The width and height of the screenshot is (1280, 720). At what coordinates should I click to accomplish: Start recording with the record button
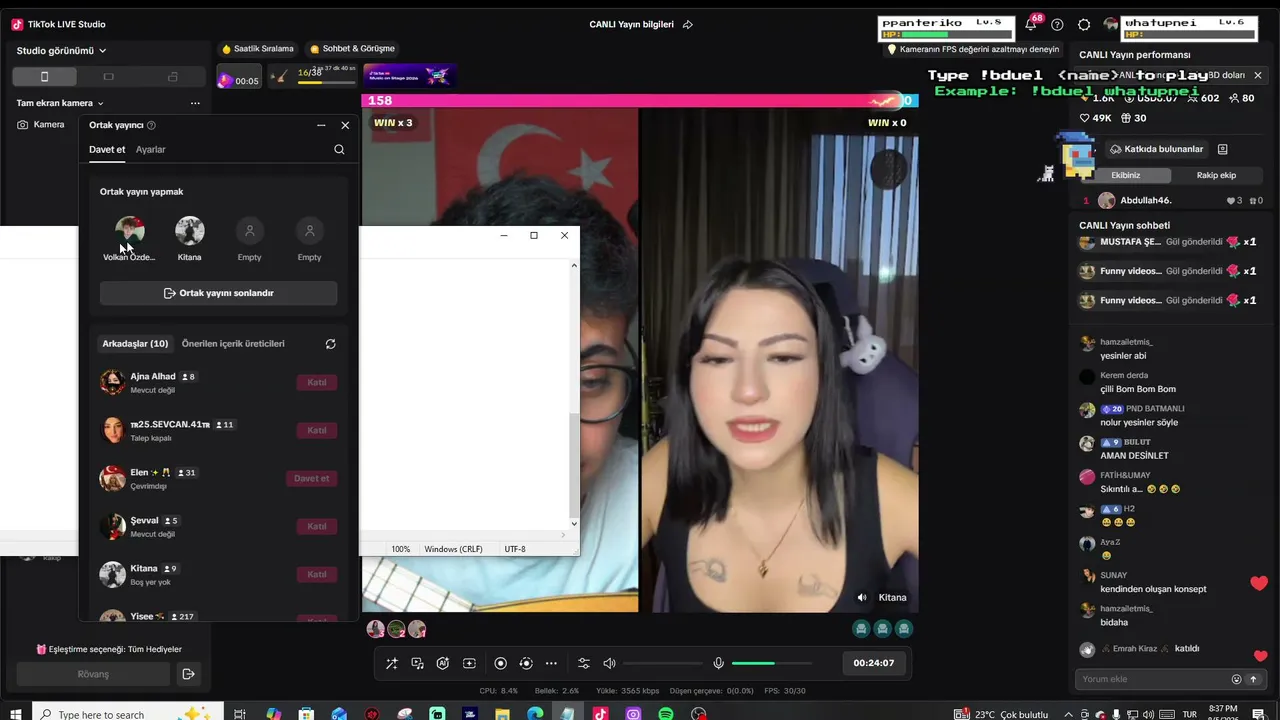[x=500, y=663]
